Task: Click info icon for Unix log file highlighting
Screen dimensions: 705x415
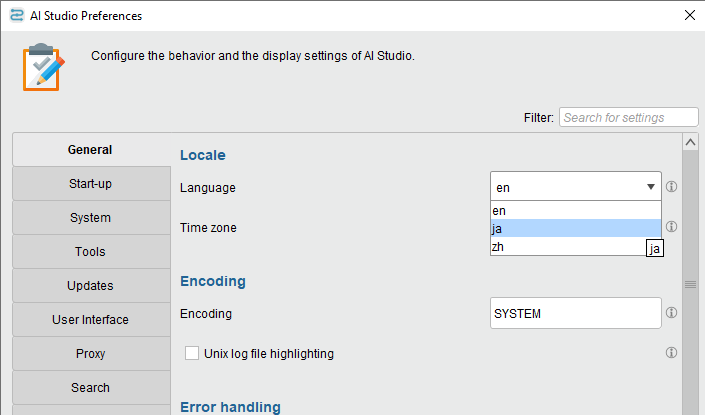Action: pos(671,353)
